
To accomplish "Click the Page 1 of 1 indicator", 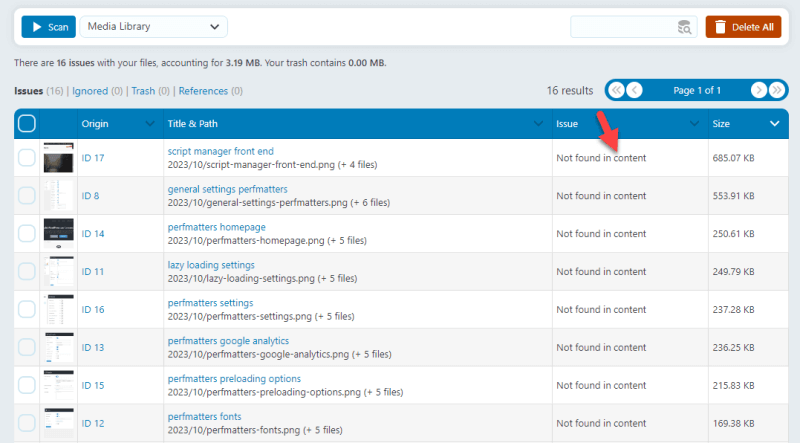I will pyautogui.click(x=696, y=90).
